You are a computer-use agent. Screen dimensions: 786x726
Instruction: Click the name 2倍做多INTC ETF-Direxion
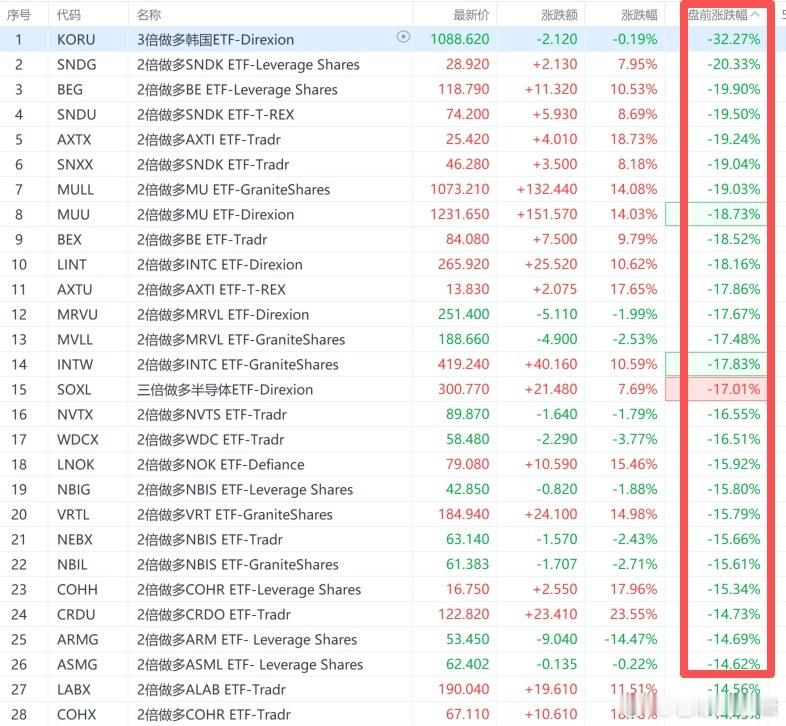(220, 265)
